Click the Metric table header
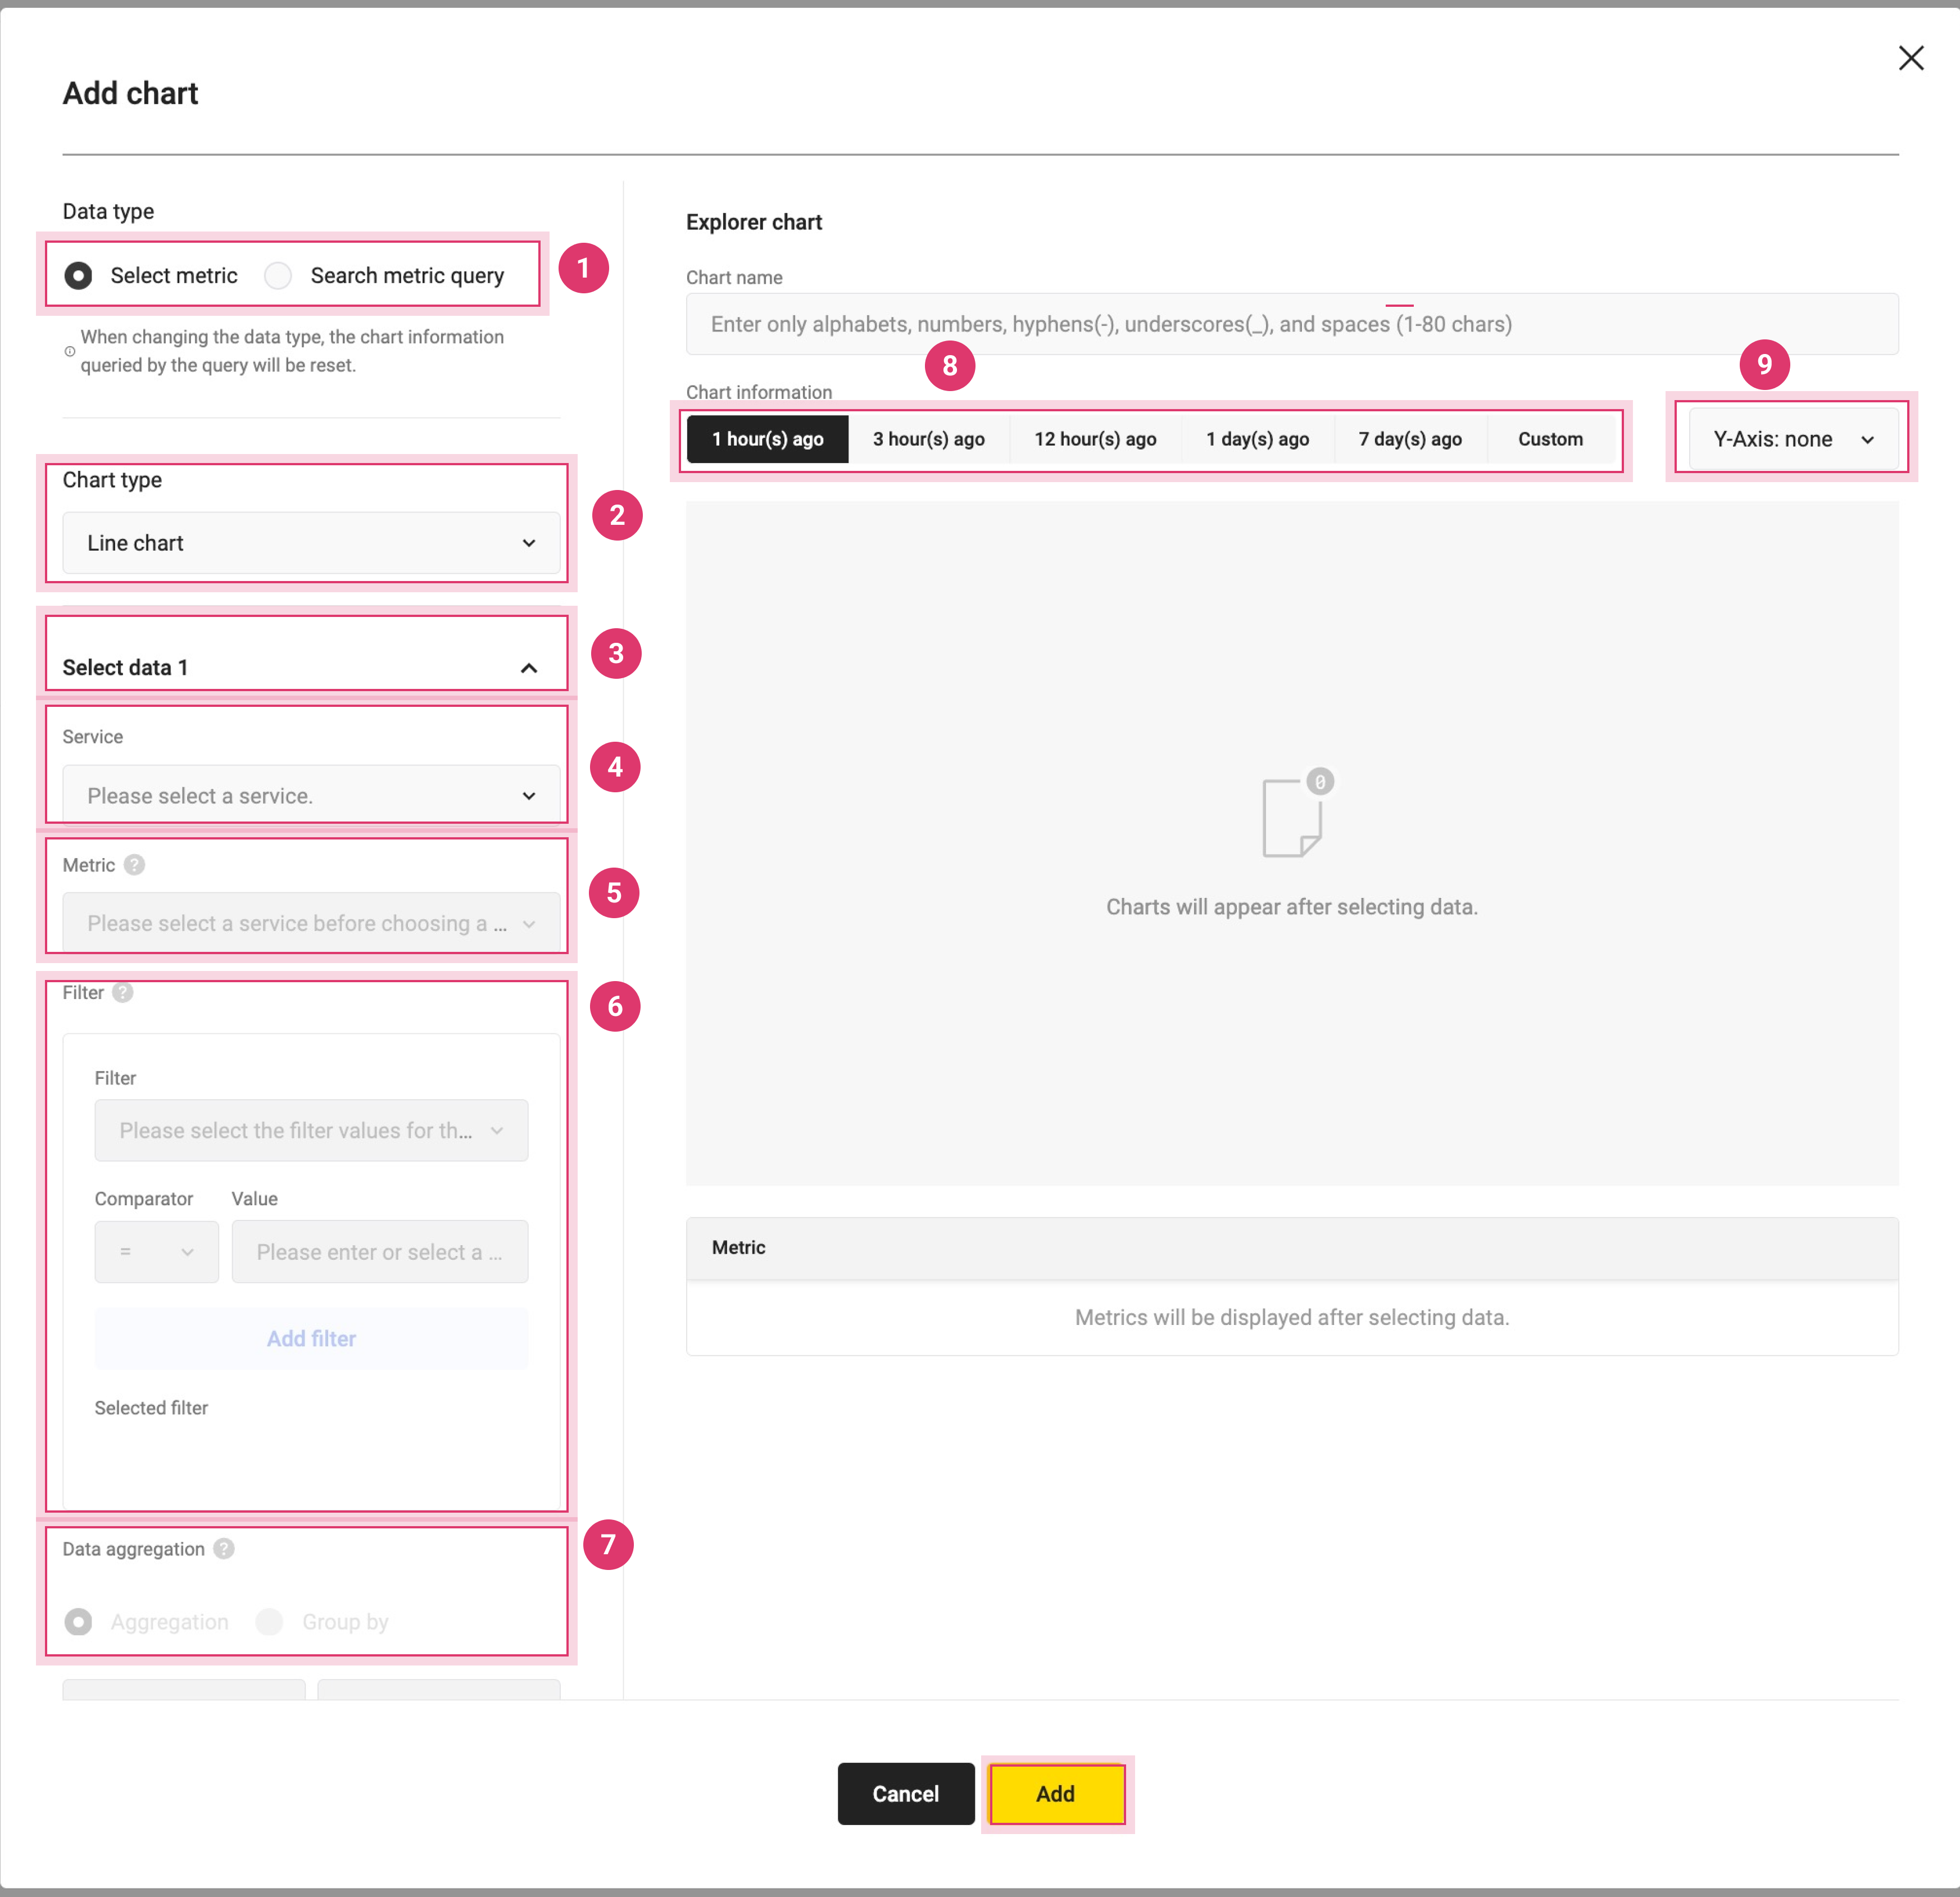 (x=1291, y=1248)
